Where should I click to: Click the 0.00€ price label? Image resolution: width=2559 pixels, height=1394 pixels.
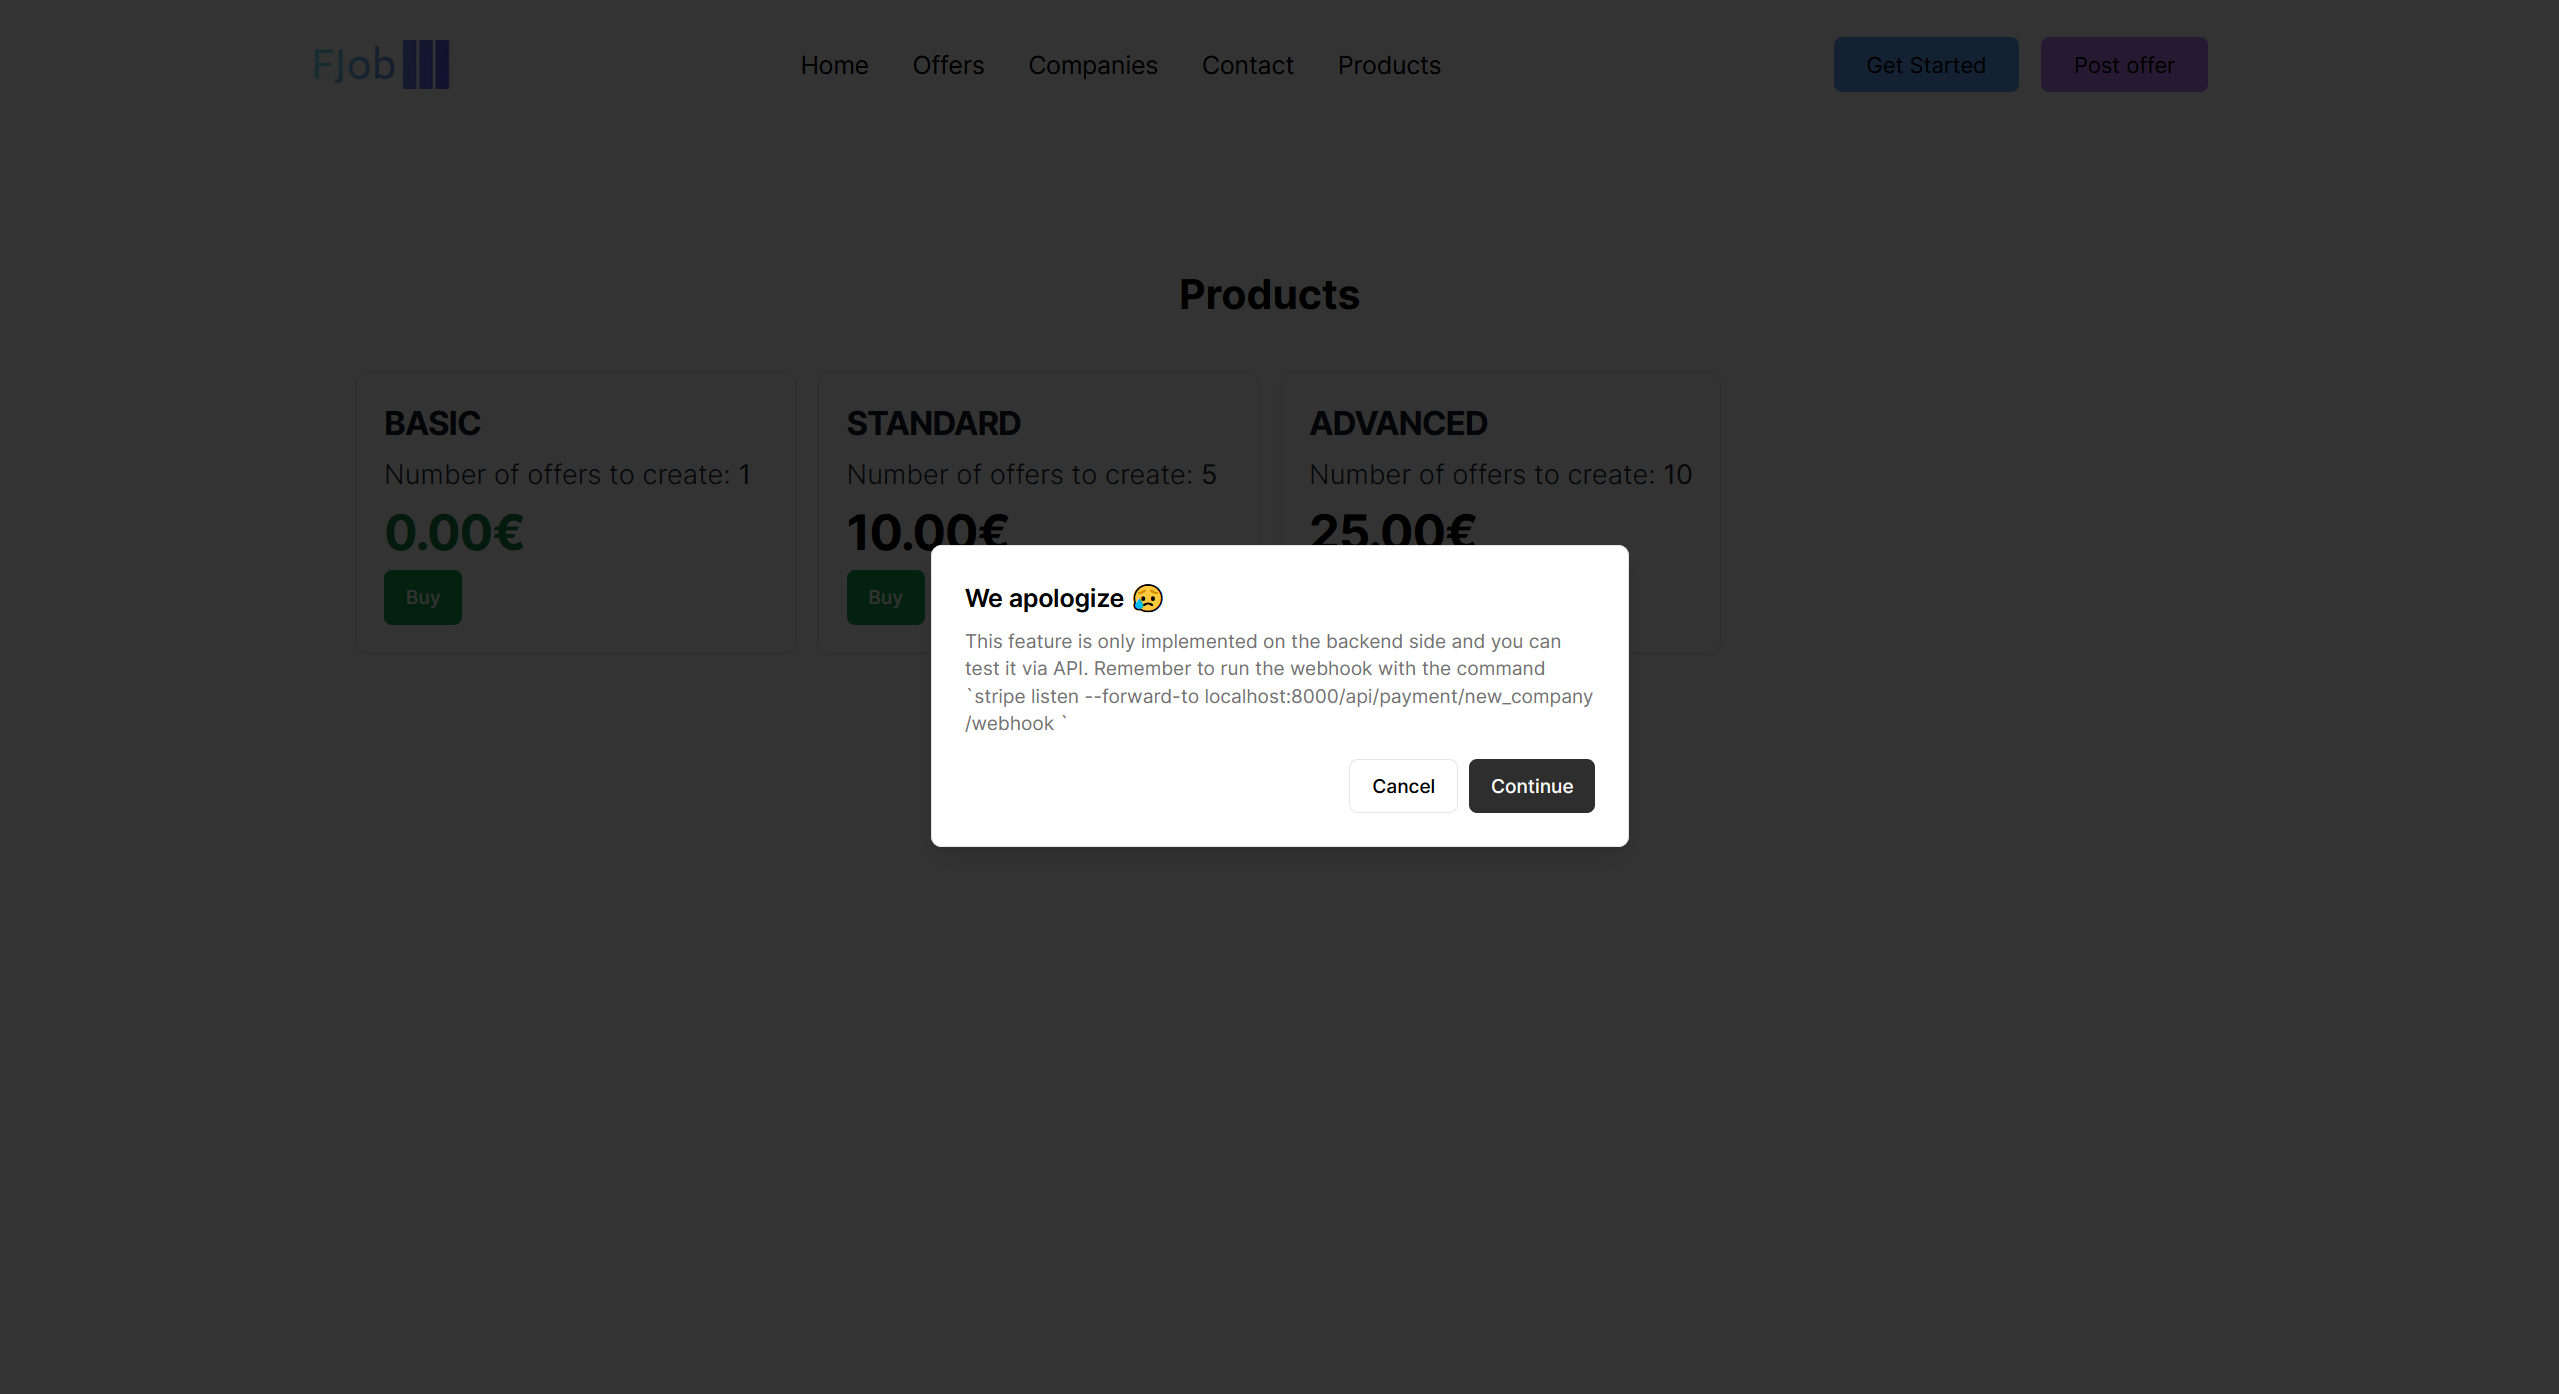click(454, 532)
